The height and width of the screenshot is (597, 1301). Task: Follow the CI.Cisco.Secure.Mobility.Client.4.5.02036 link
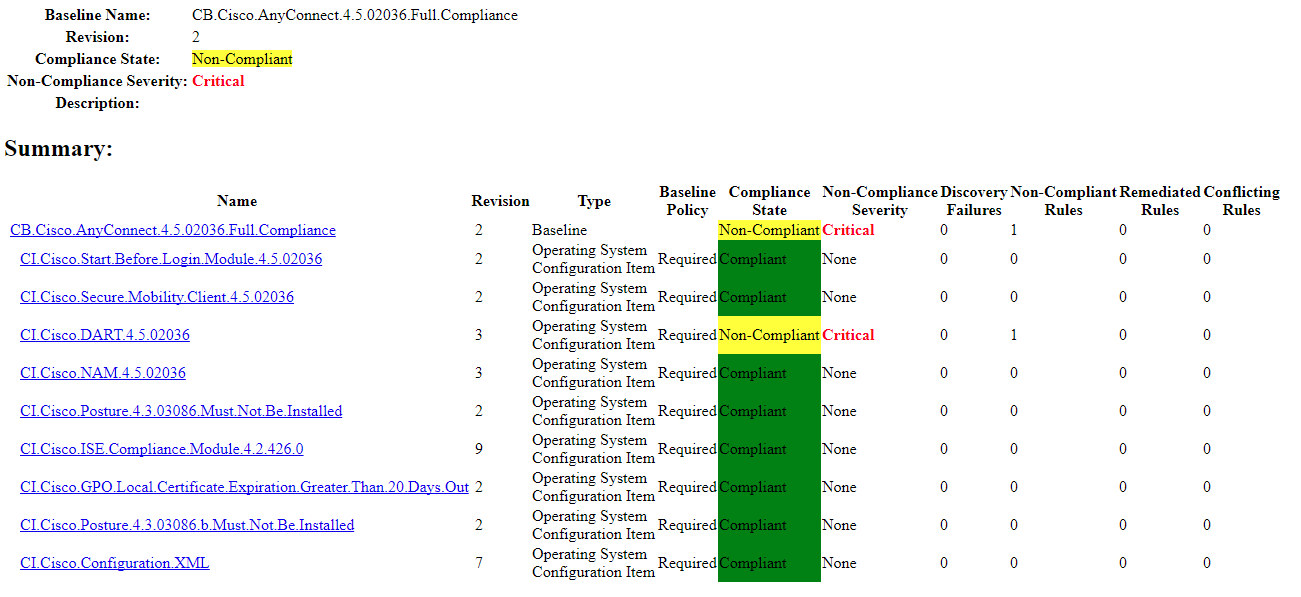pos(157,297)
